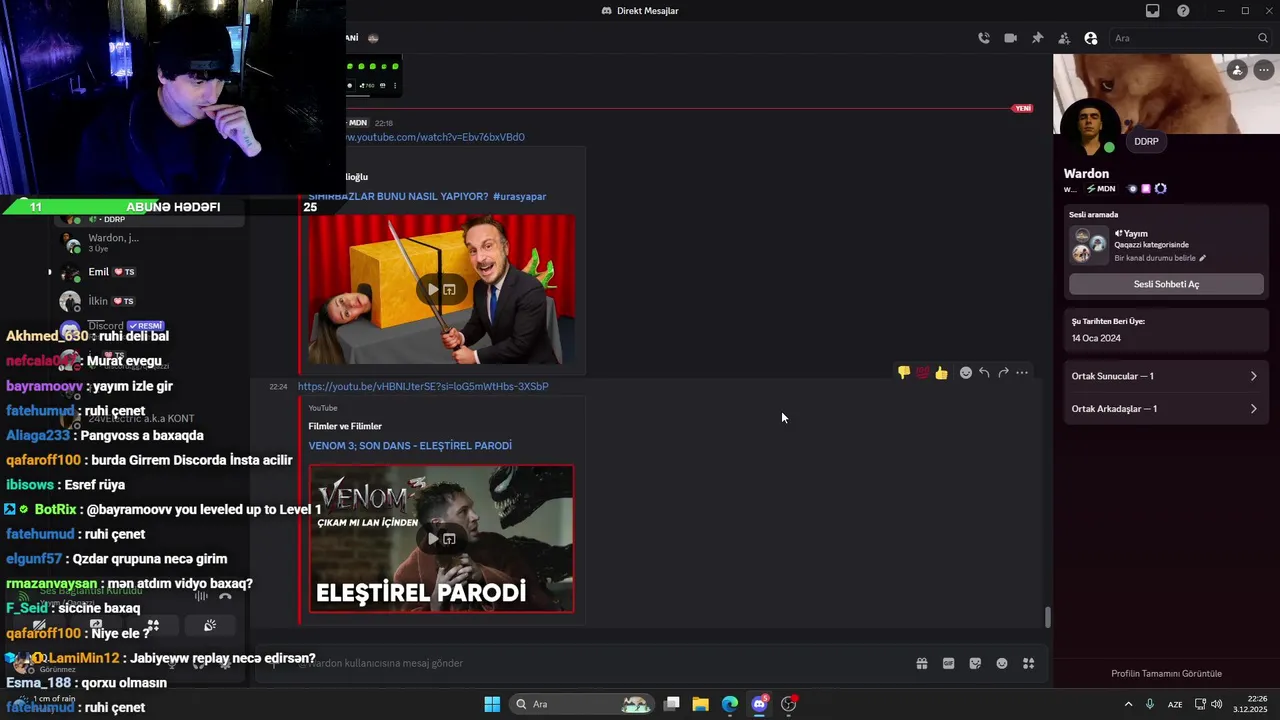Screen dimensions: 1280x720
Task: Toggle the user profile panel icon
Action: (x=1091, y=38)
